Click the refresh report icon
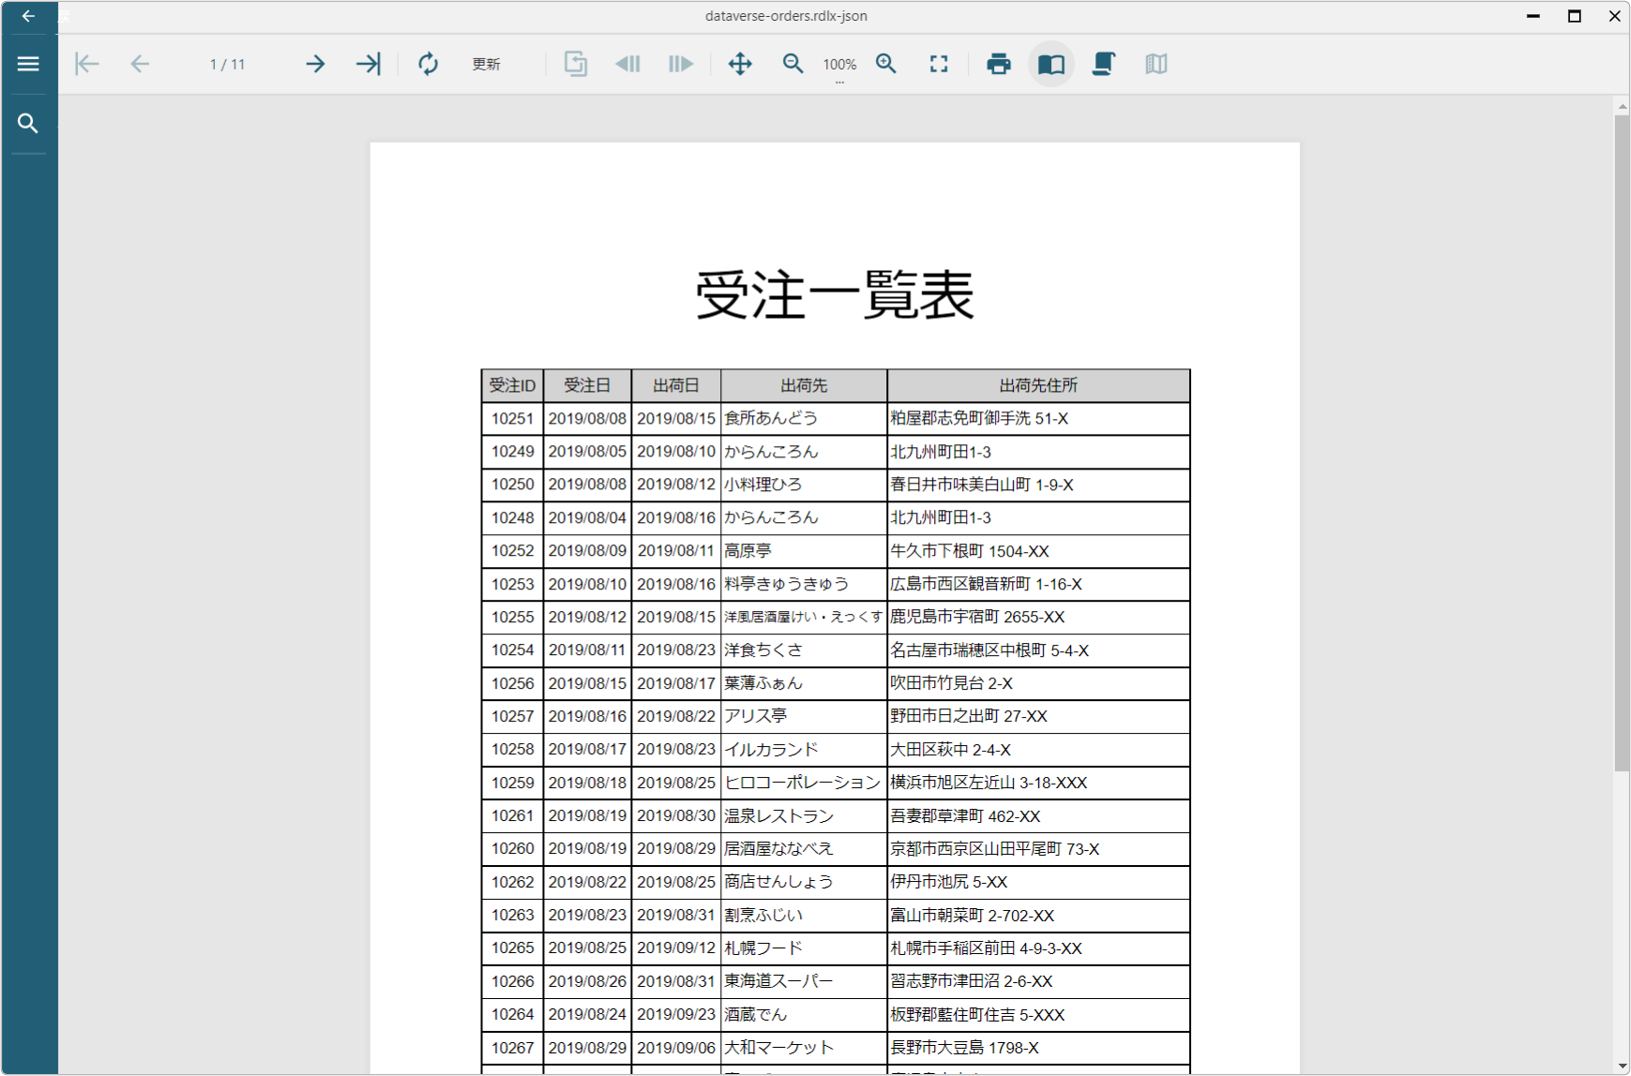This screenshot has height=1076, width=1631. (x=428, y=64)
